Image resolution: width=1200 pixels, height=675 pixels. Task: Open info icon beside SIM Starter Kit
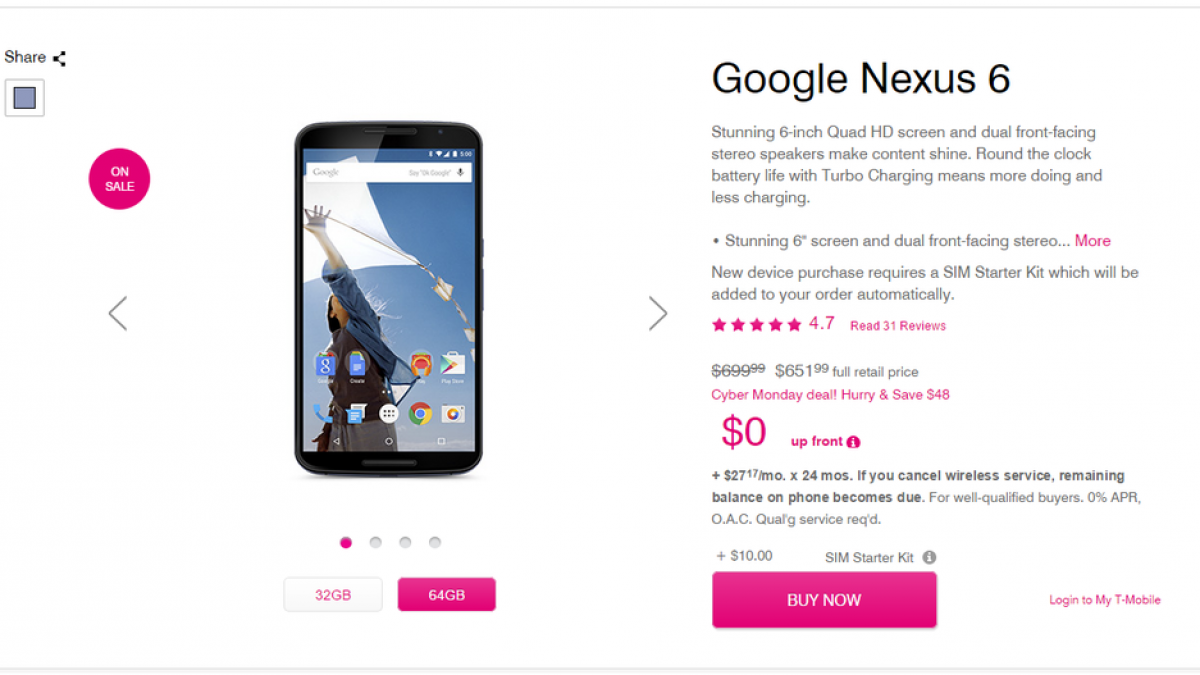pyautogui.click(x=929, y=557)
